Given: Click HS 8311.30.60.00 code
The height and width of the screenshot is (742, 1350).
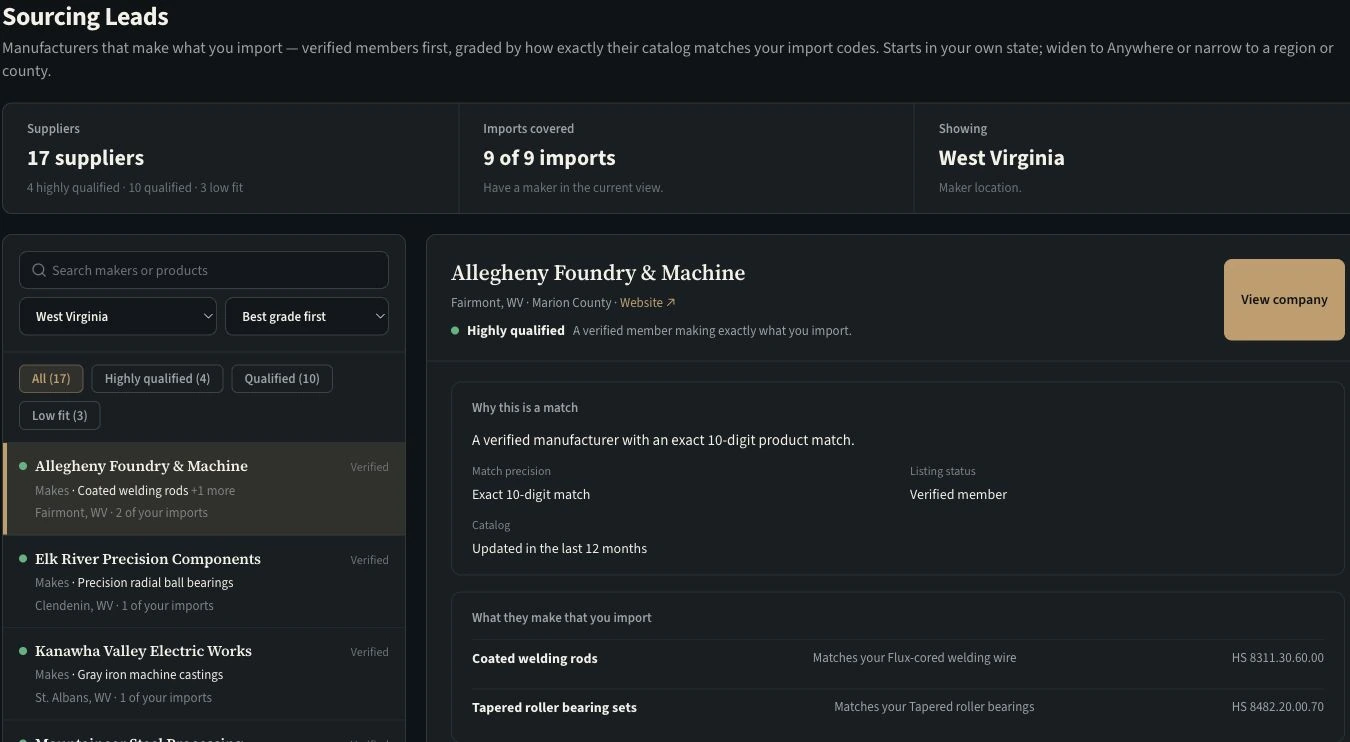Looking at the screenshot, I should (1278, 658).
